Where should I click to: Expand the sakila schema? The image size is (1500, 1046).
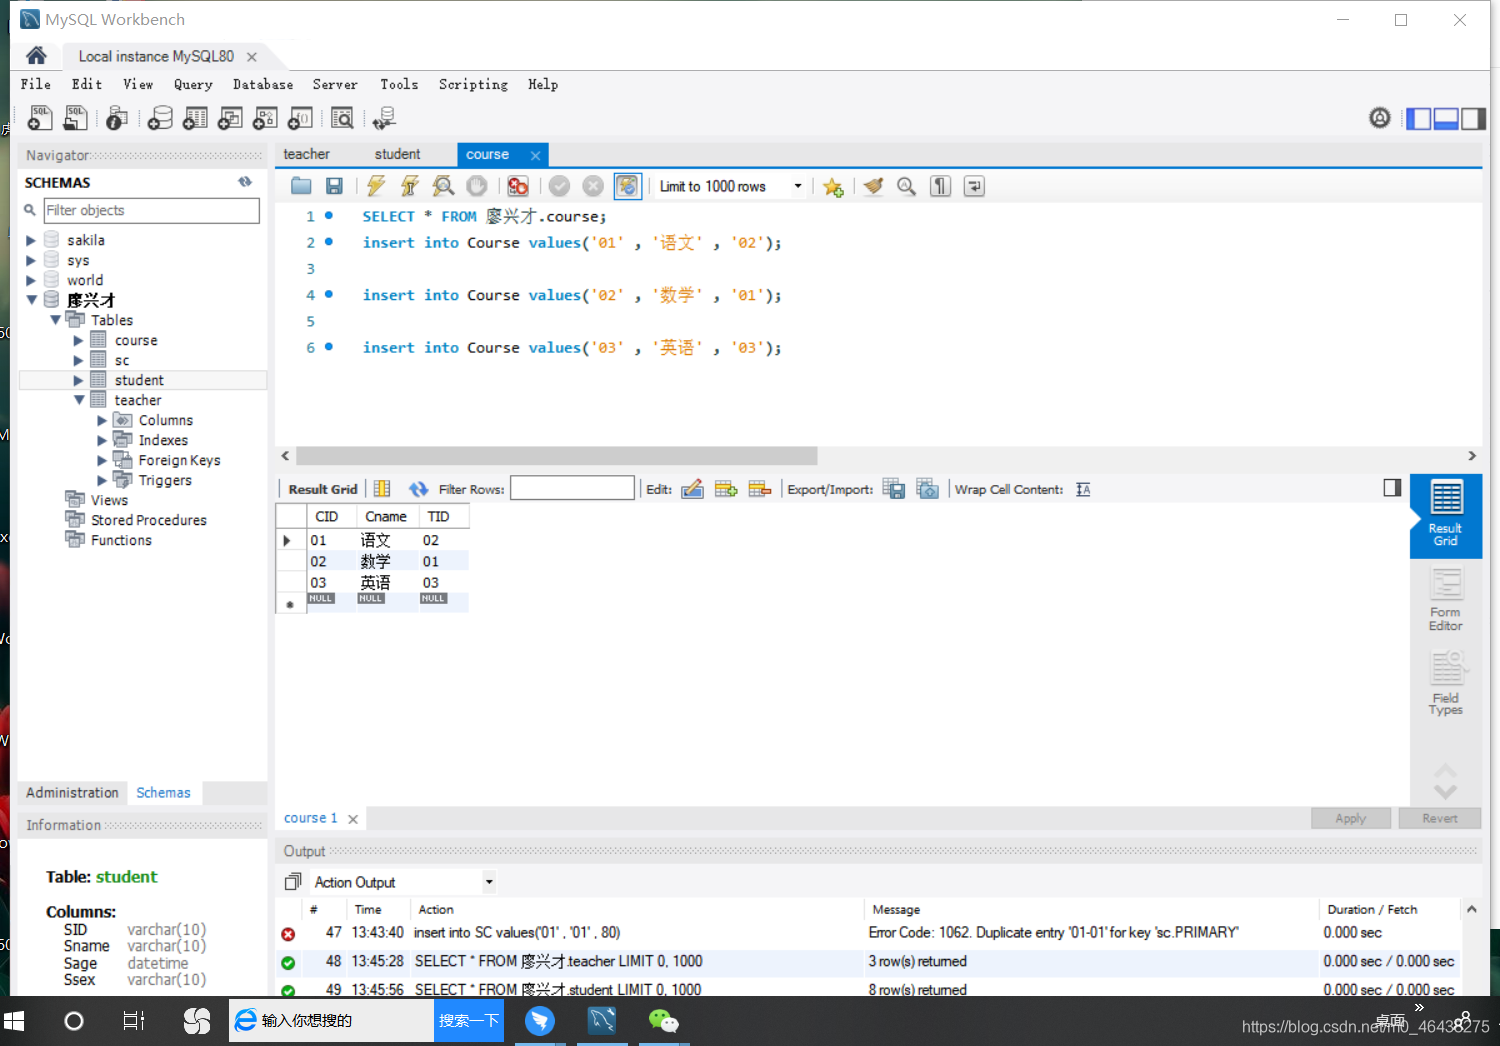(31, 240)
